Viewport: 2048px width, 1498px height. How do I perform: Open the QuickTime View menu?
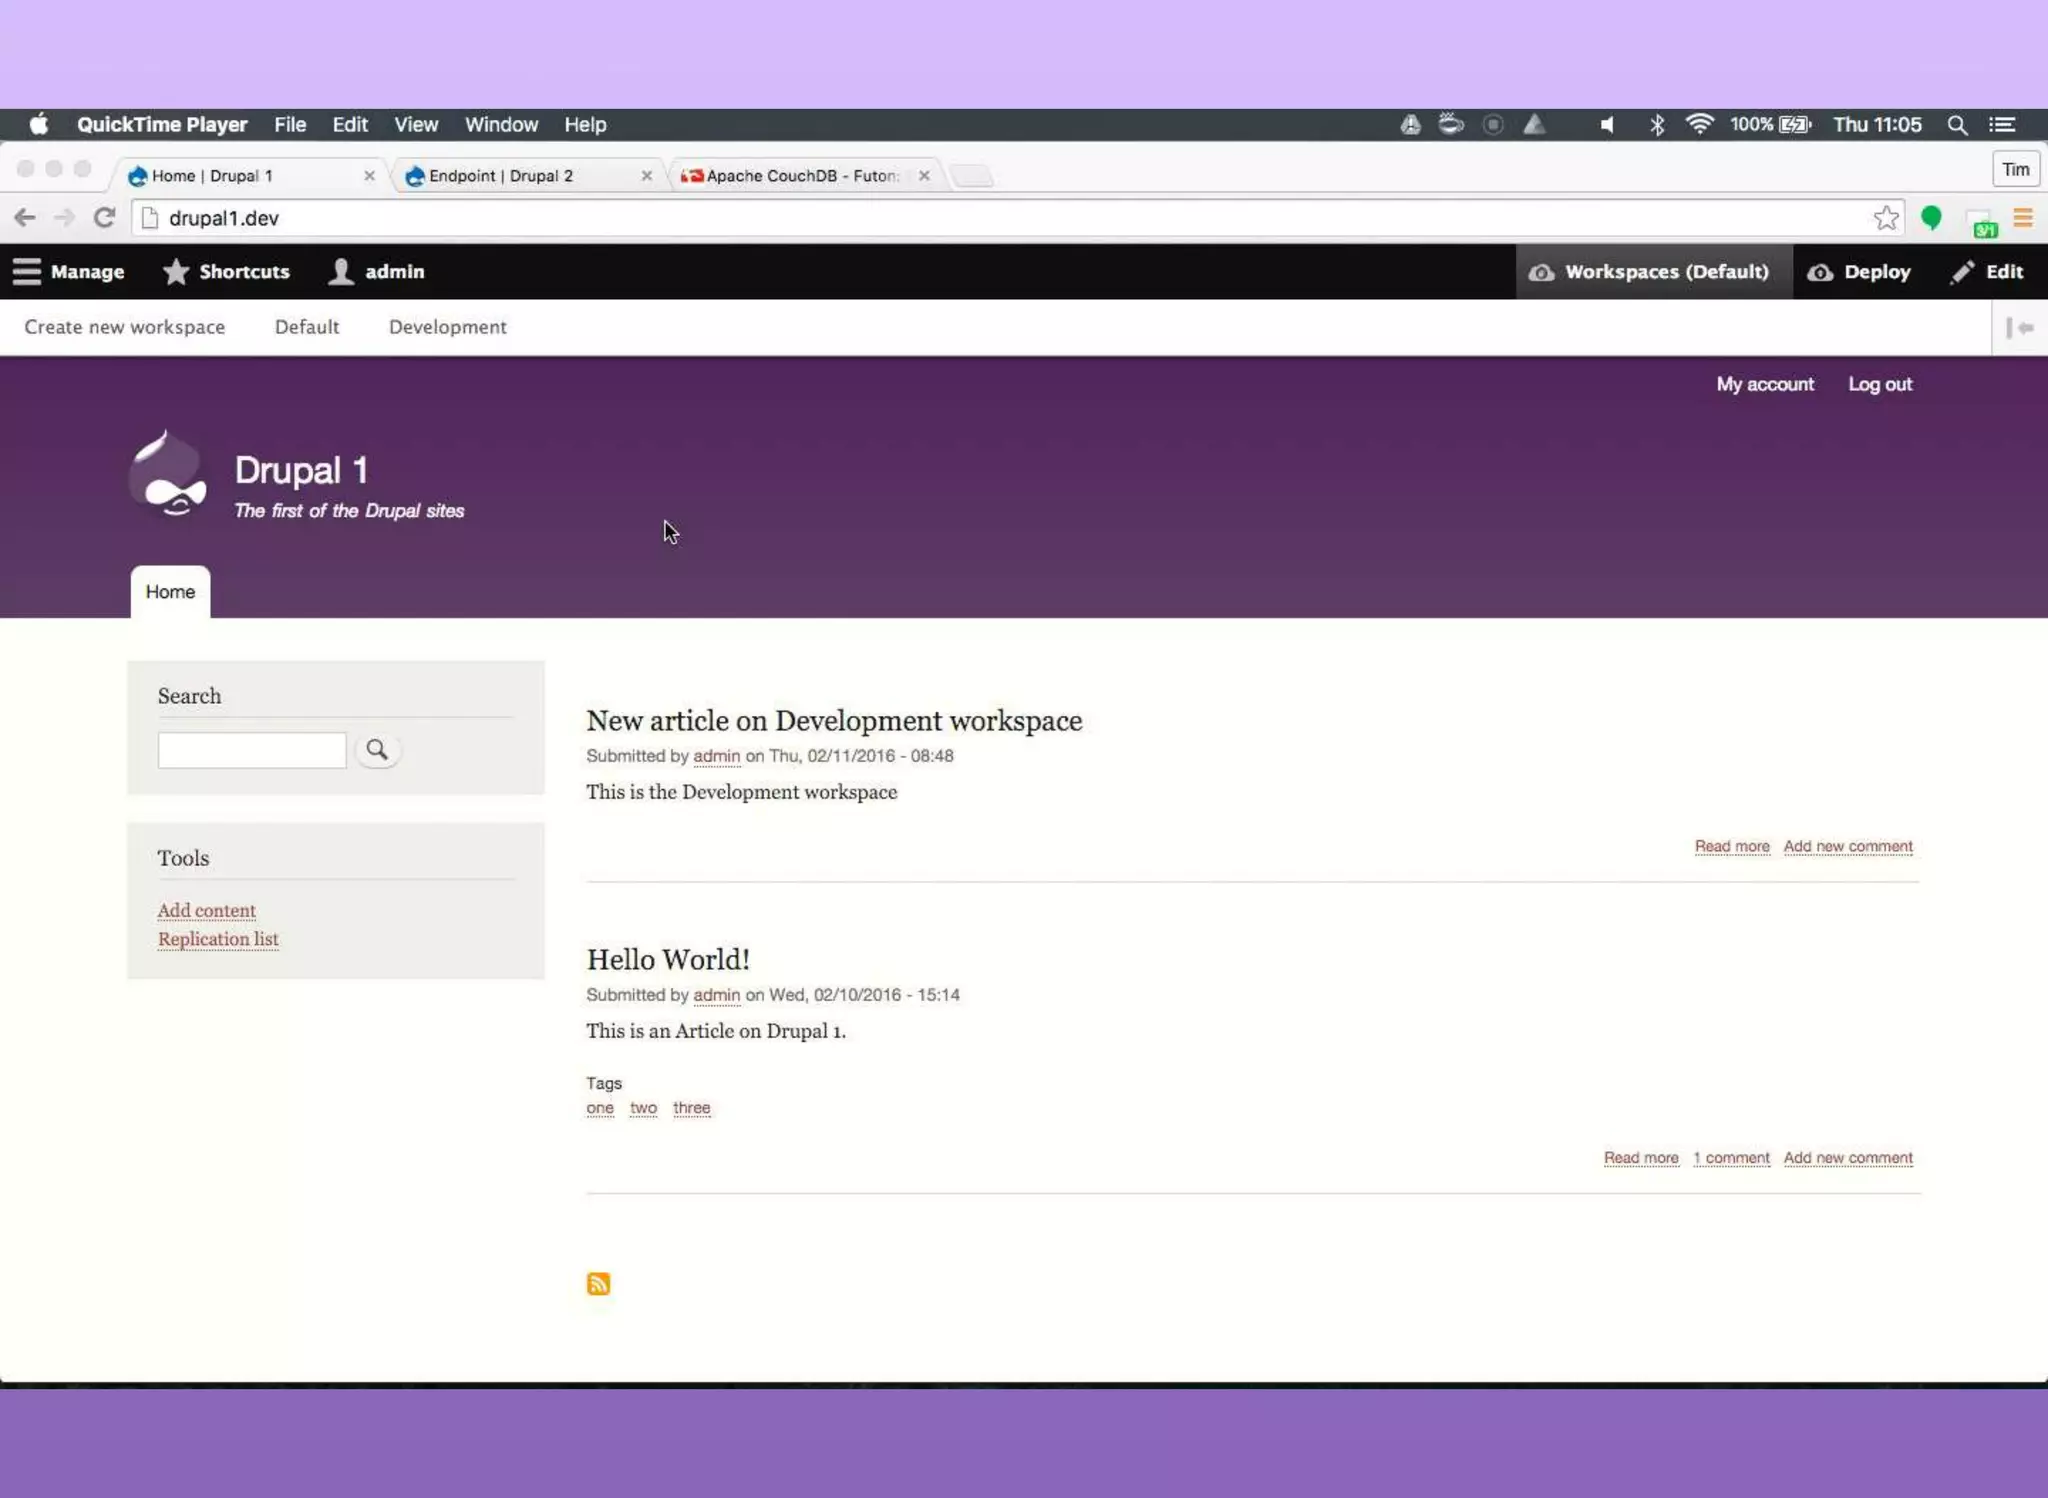tap(415, 125)
